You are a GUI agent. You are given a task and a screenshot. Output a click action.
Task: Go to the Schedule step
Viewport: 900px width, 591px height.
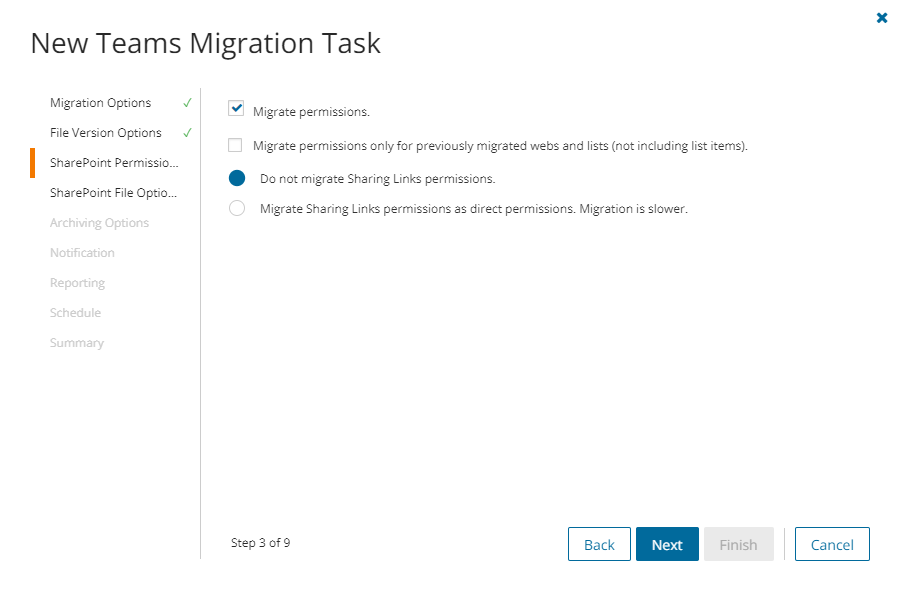75,313
